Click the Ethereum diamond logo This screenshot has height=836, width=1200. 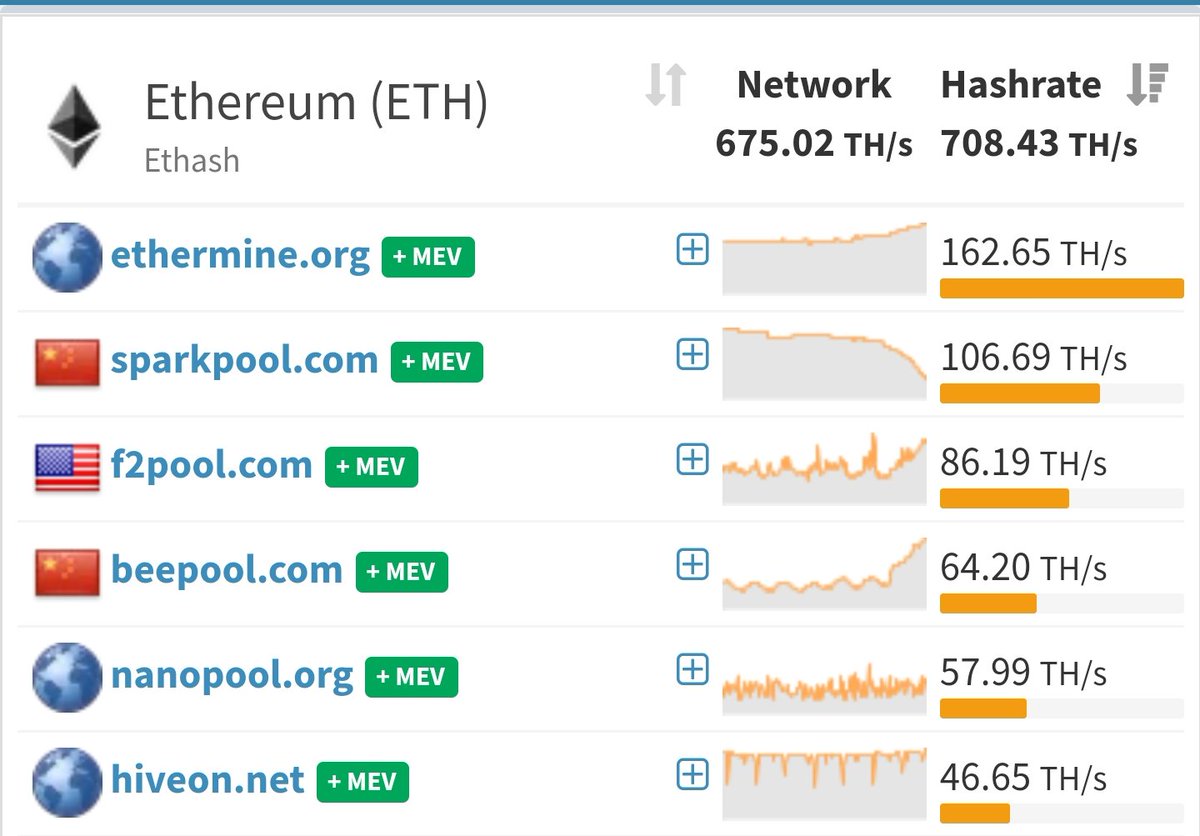click(x=75, y=126)
